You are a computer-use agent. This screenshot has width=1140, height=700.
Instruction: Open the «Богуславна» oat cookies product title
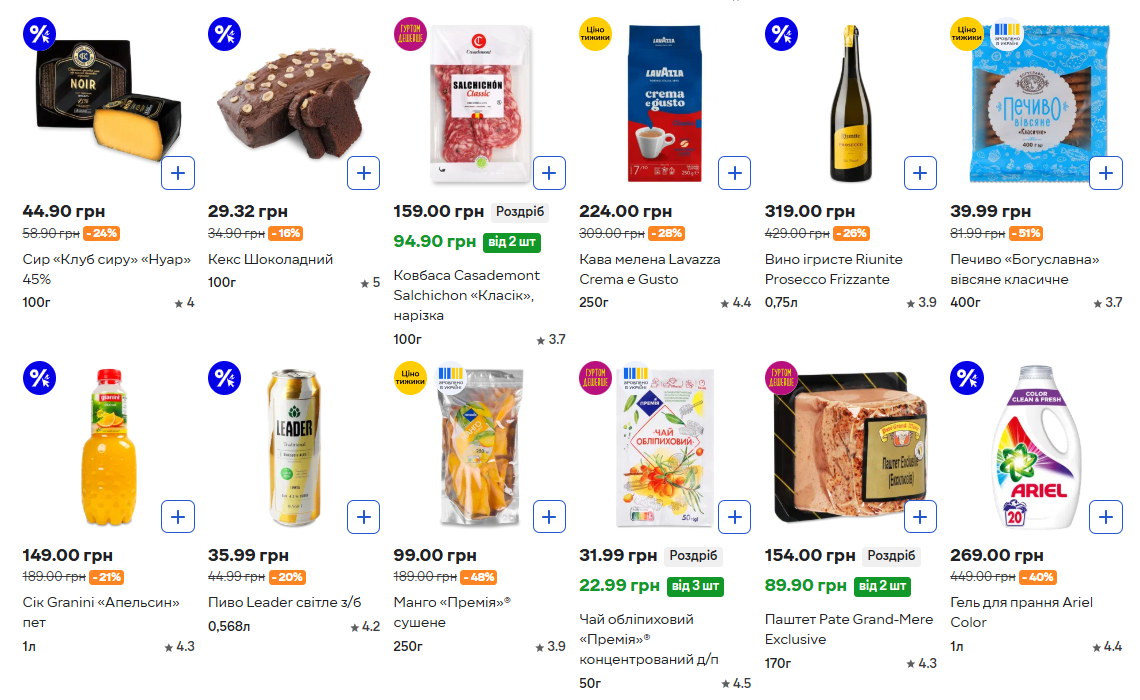(1025, 269)
